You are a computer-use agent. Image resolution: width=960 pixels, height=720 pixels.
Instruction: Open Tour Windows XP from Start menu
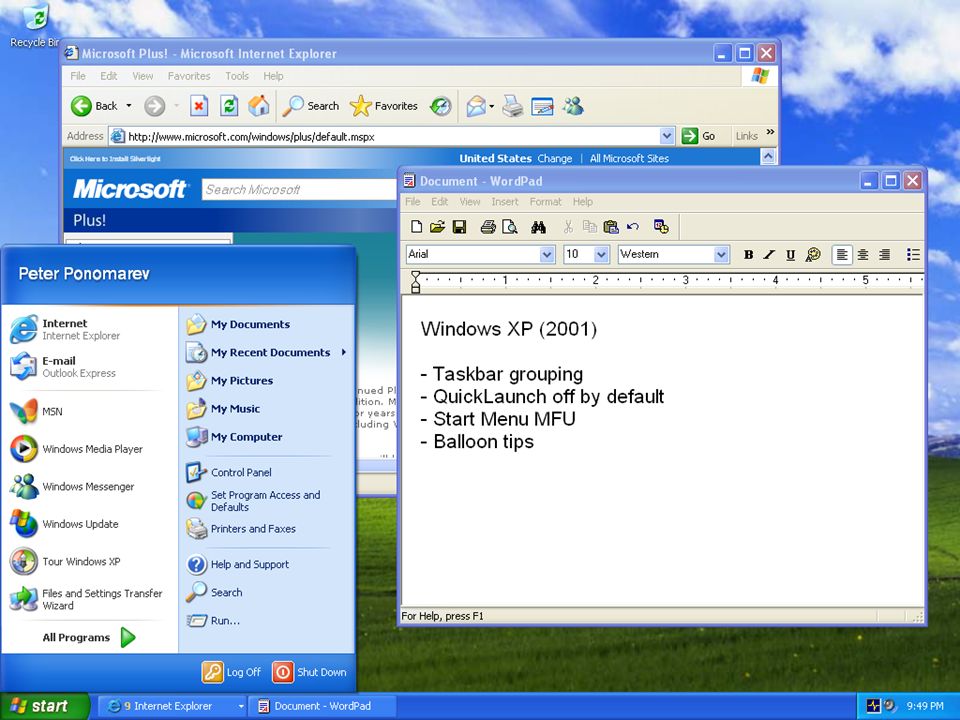pyautogui.click(x=89, y=561)
